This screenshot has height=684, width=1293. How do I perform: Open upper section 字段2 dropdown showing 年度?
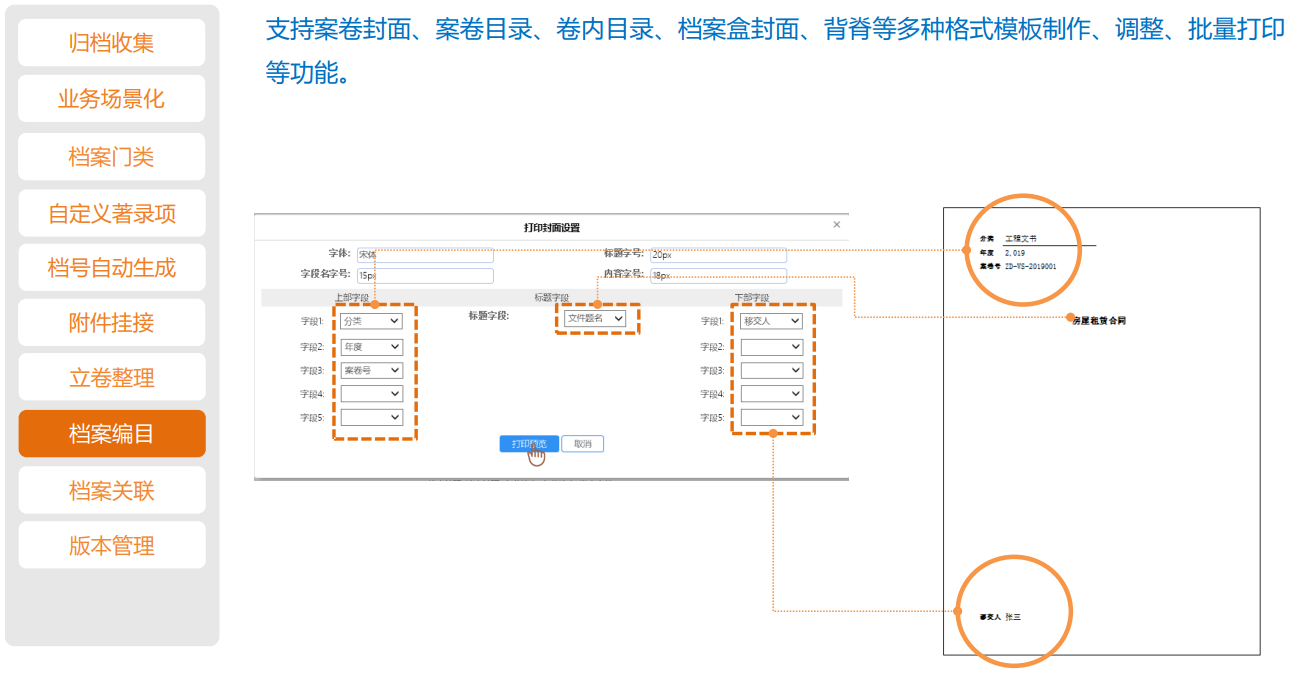(371, 347)
